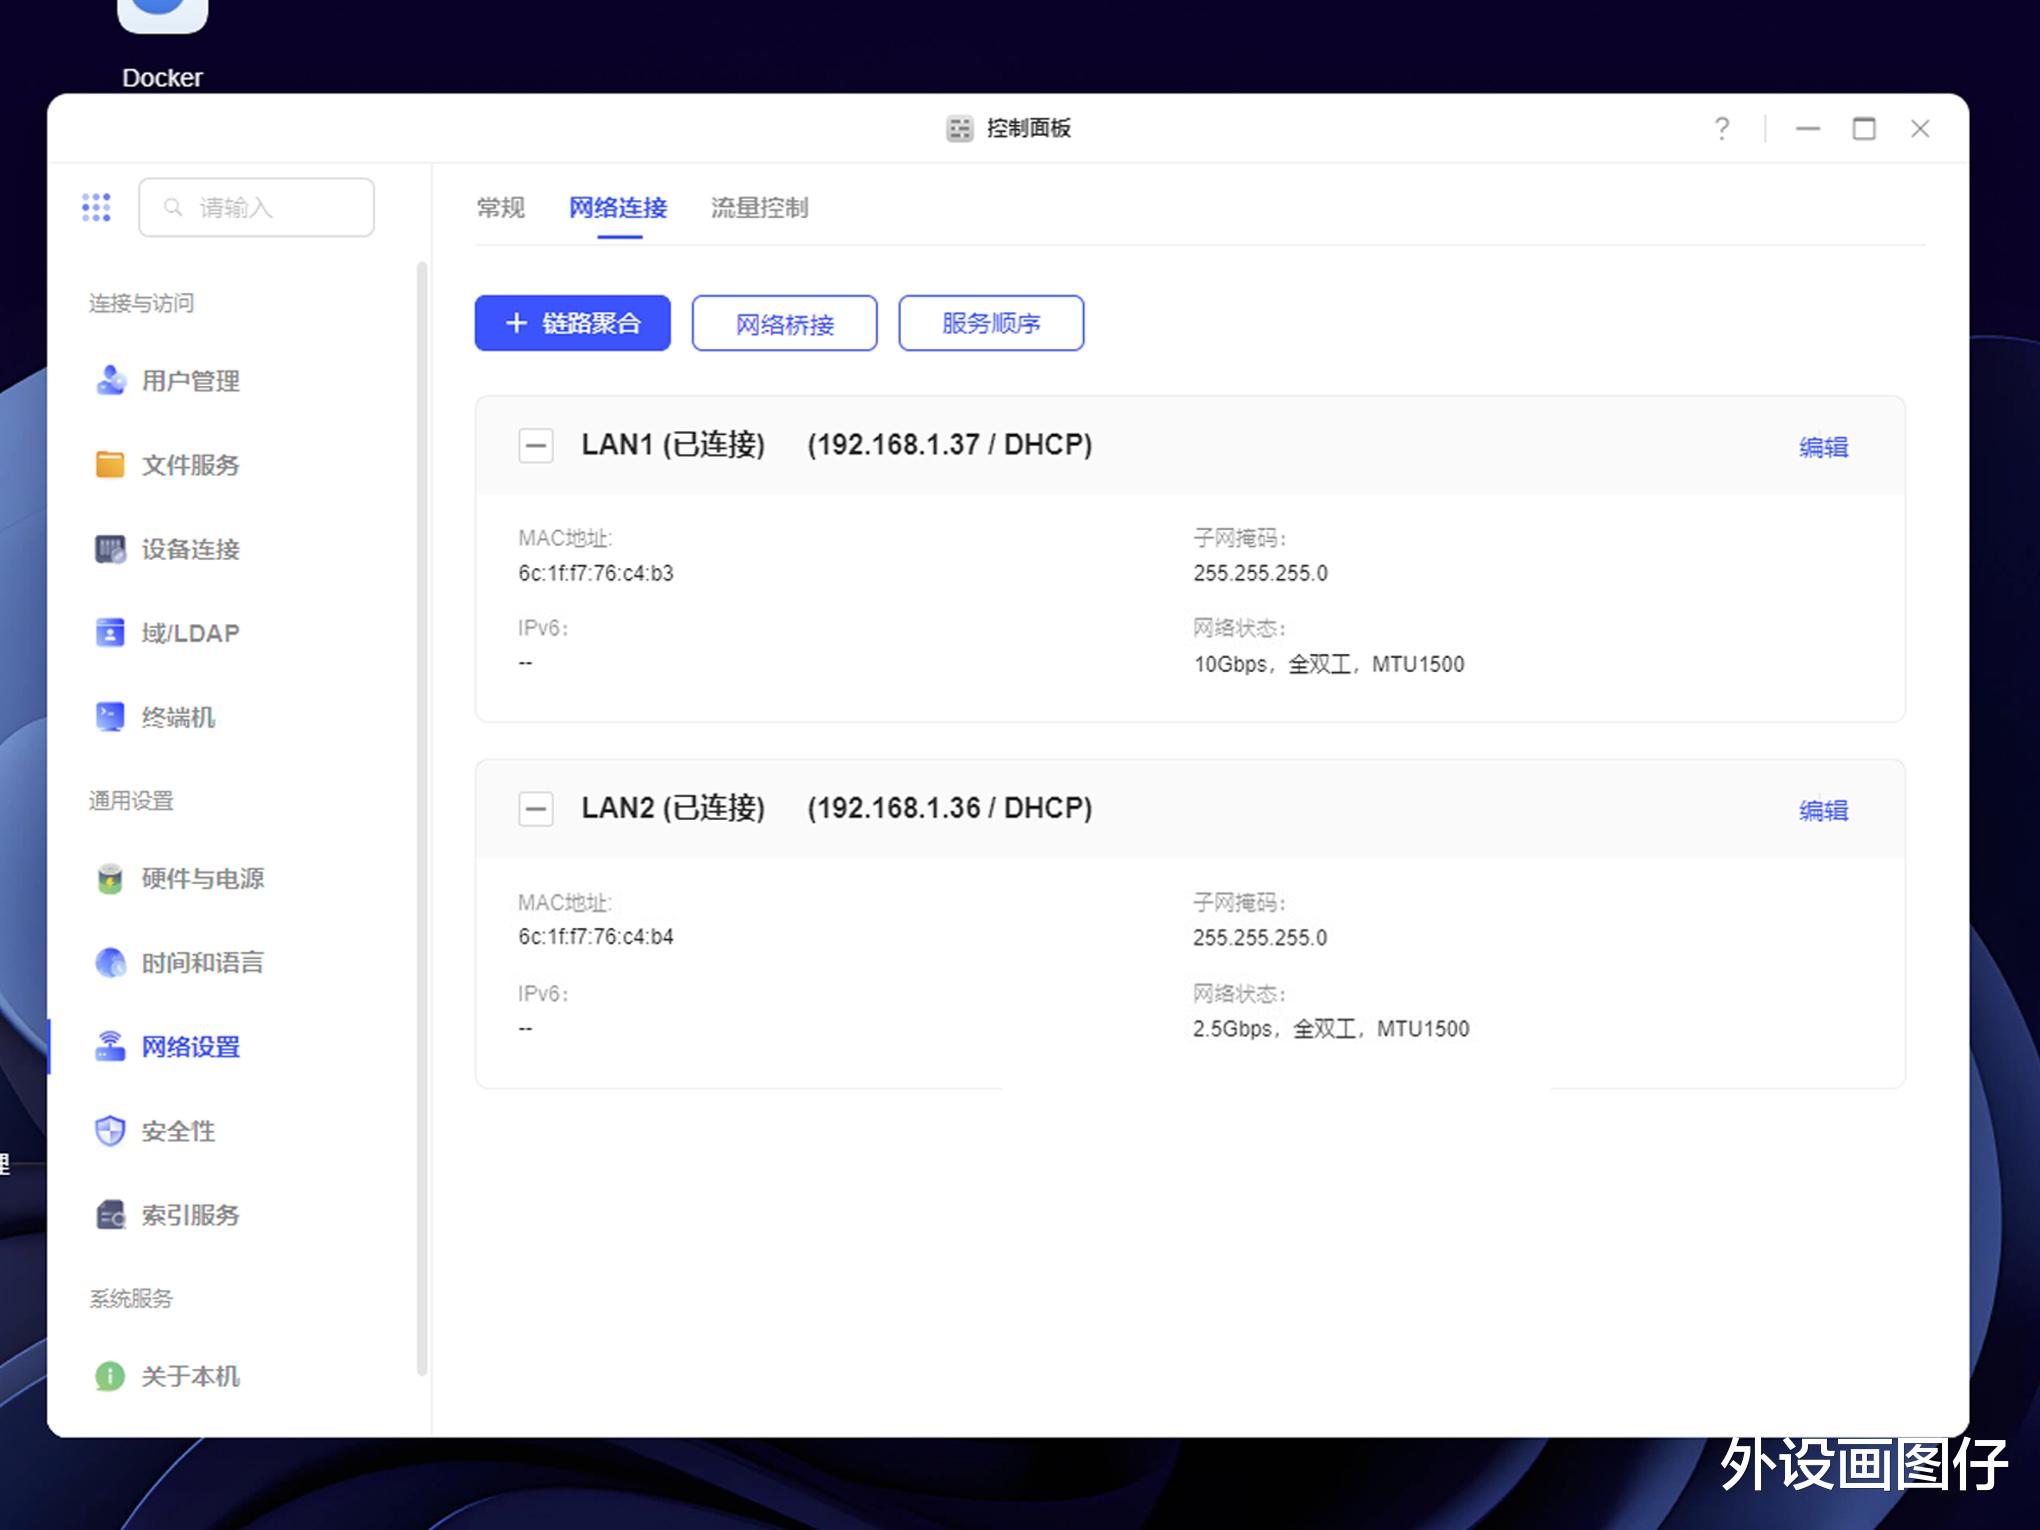Viewport: 2040px width, 1530px height.
Task: Open File Services folder icon
Action: [110, 465]
